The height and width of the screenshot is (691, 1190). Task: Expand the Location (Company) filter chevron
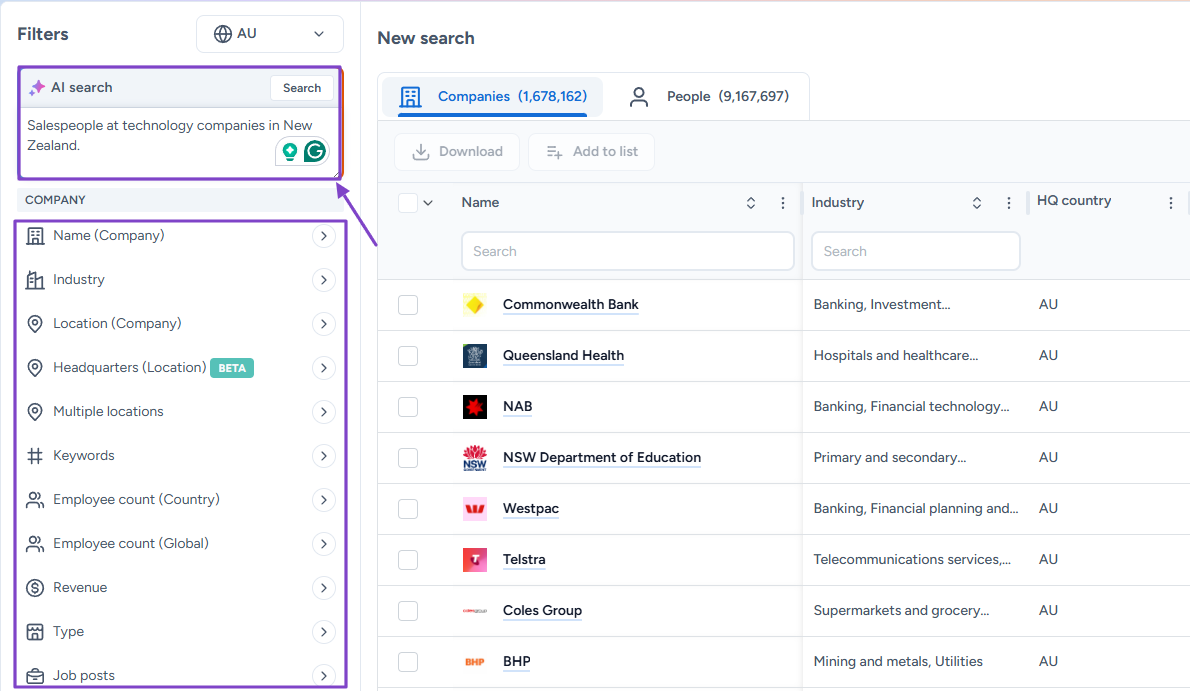click(x=323, y=324)
